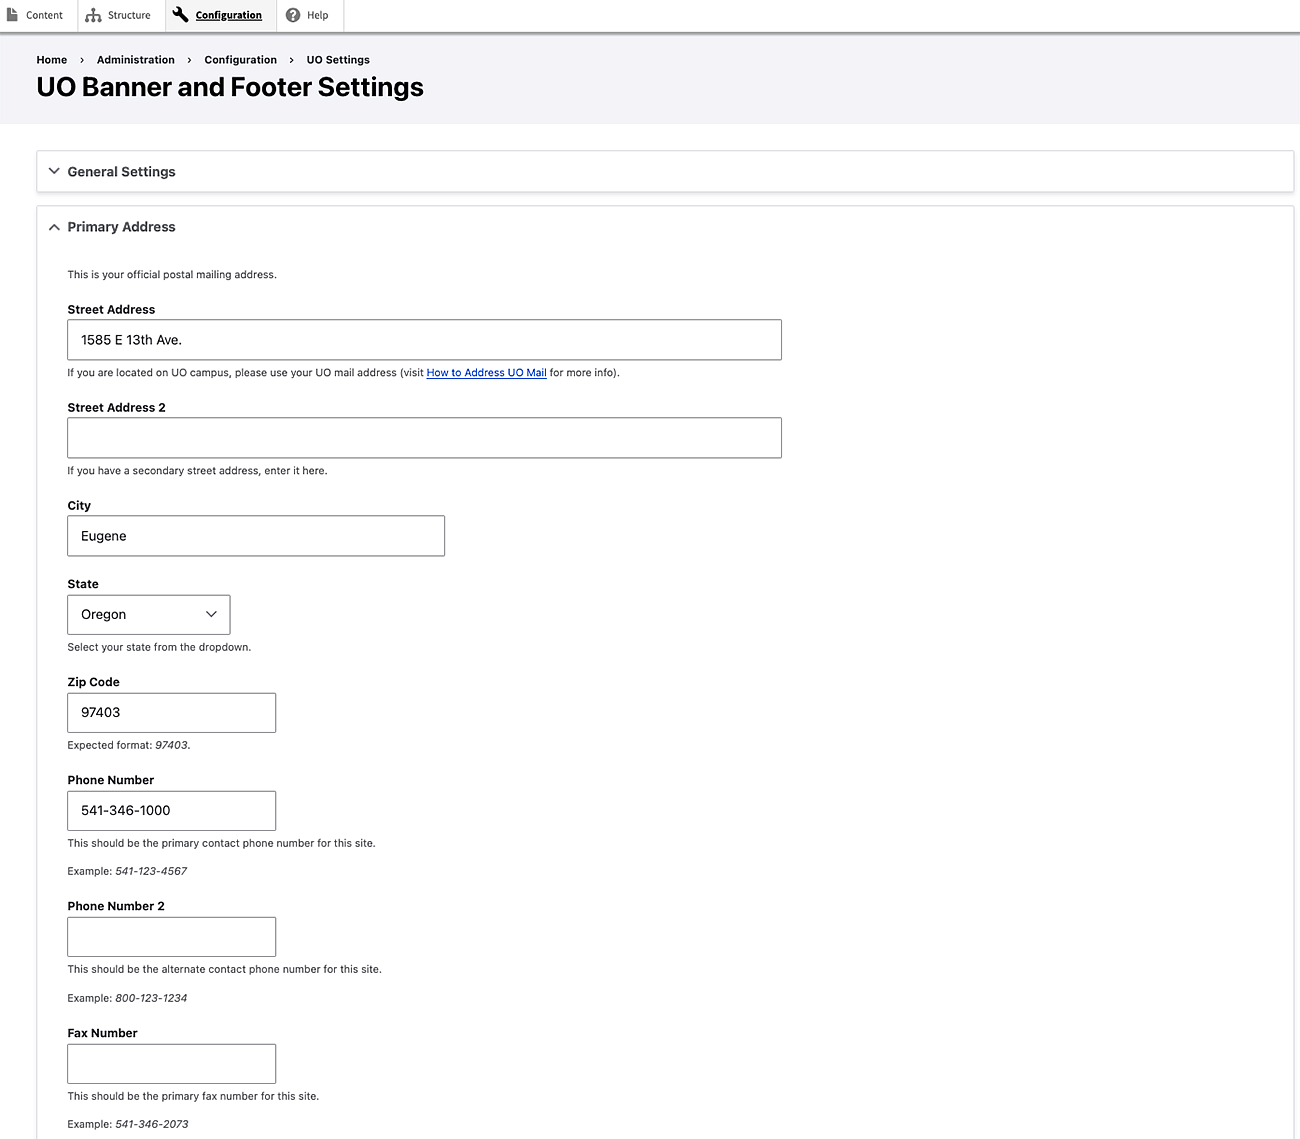The image size is (1300, 1139).
Task: Click the Street Address 2 field label
Action: 116,408
